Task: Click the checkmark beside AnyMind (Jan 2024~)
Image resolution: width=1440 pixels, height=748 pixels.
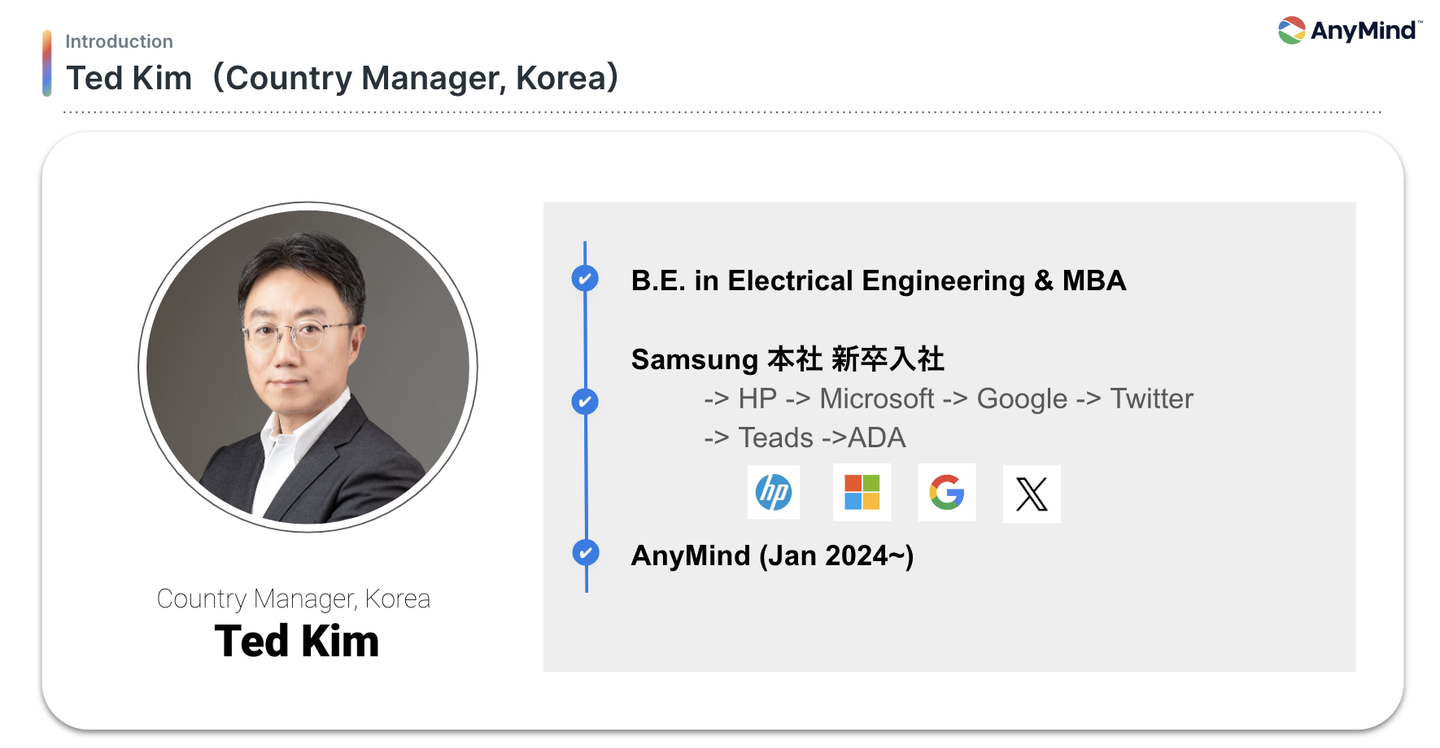Action: tap(585, 552)
